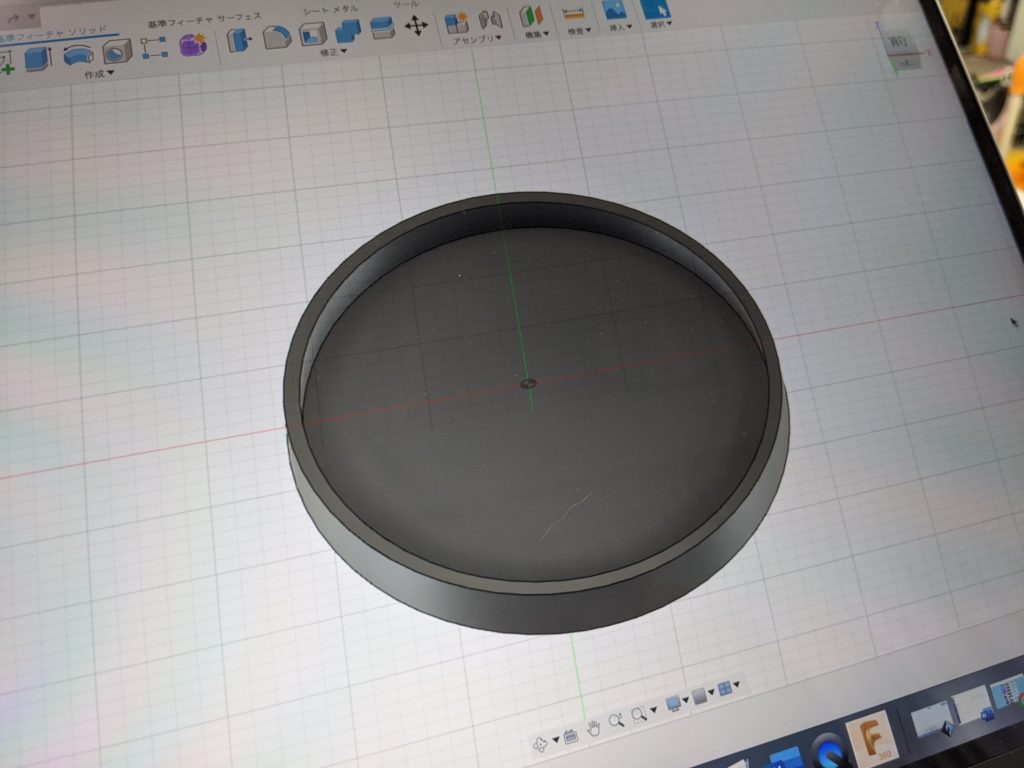Select the Extrude tool
The height and width of the screenshot is (768, 1024).
39,59
